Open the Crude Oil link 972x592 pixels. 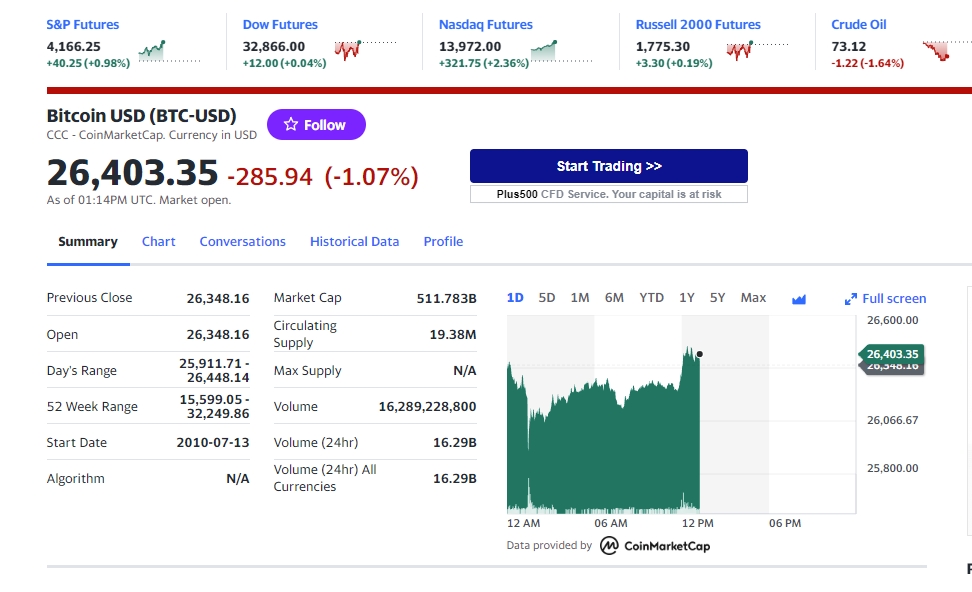point(859,25)
